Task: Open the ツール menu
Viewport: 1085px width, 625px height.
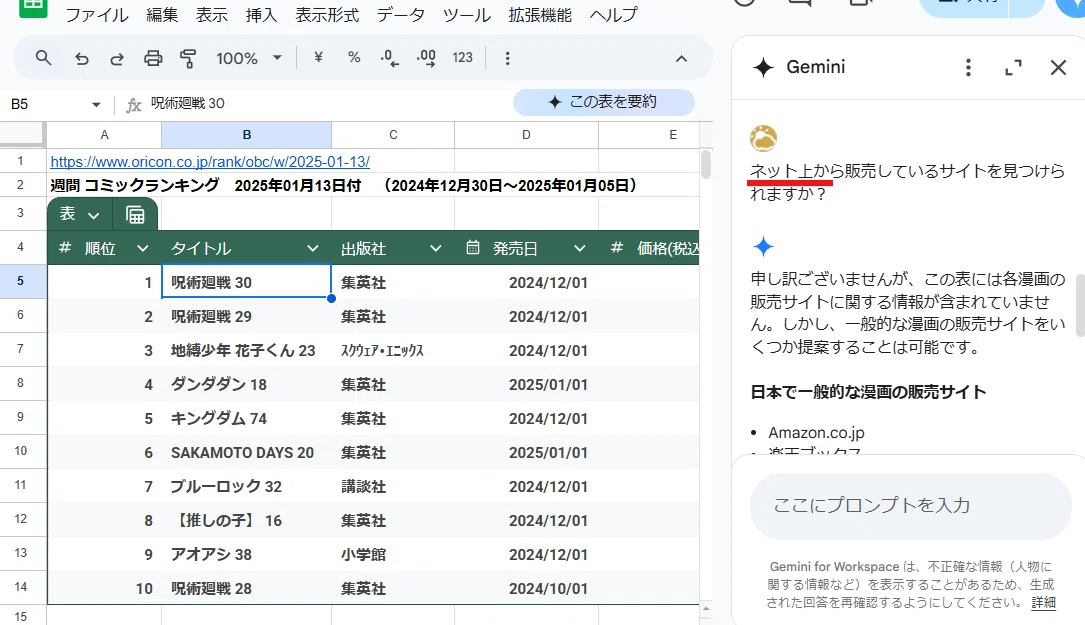Action: [467, 15]
